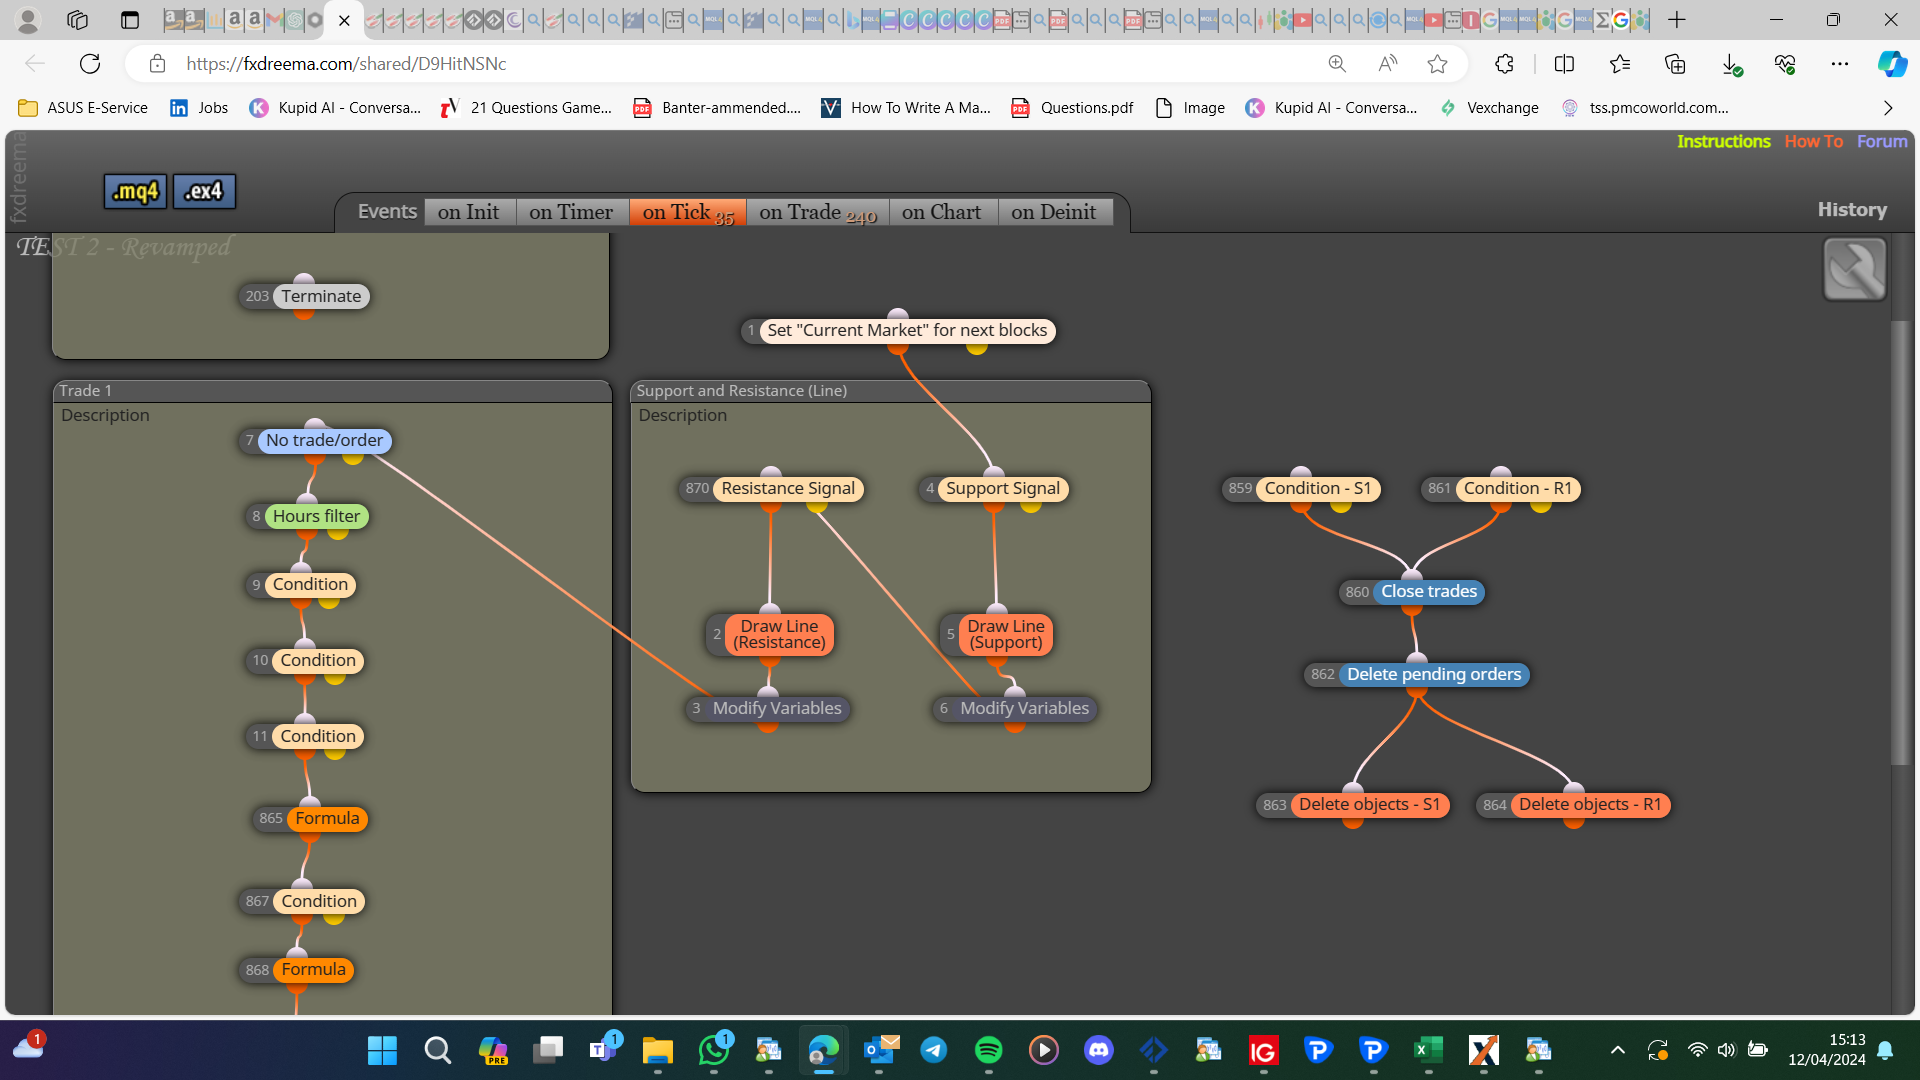Open the tab actions menu icon

coord(129,19)
